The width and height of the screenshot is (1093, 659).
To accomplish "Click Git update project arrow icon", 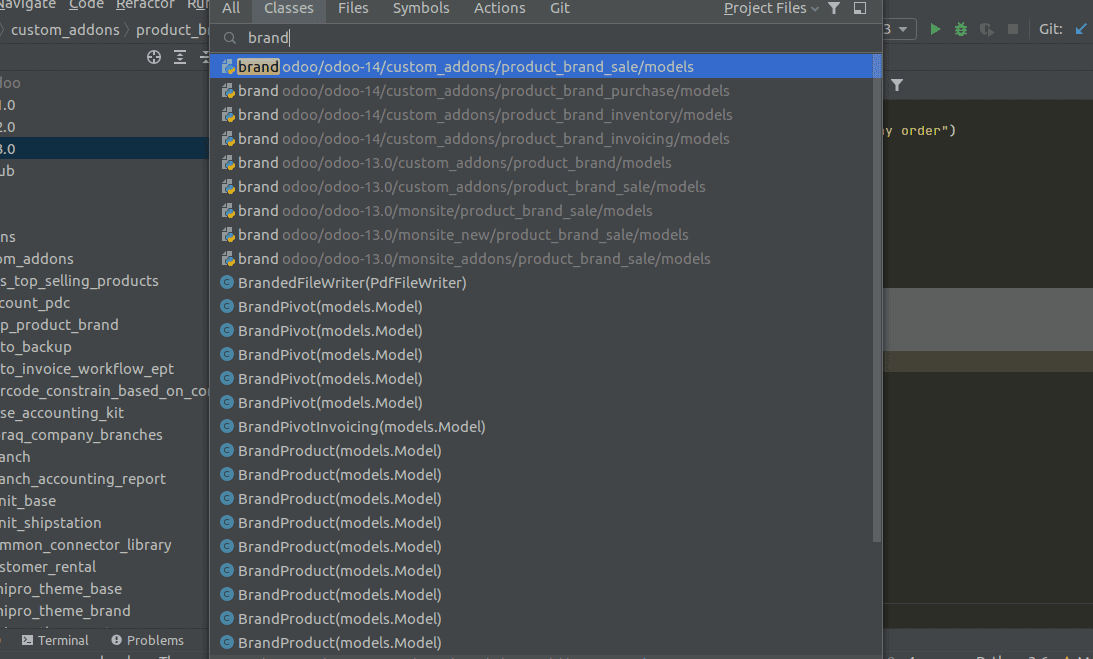I will pyautogui.click(x=1081, y=29).
